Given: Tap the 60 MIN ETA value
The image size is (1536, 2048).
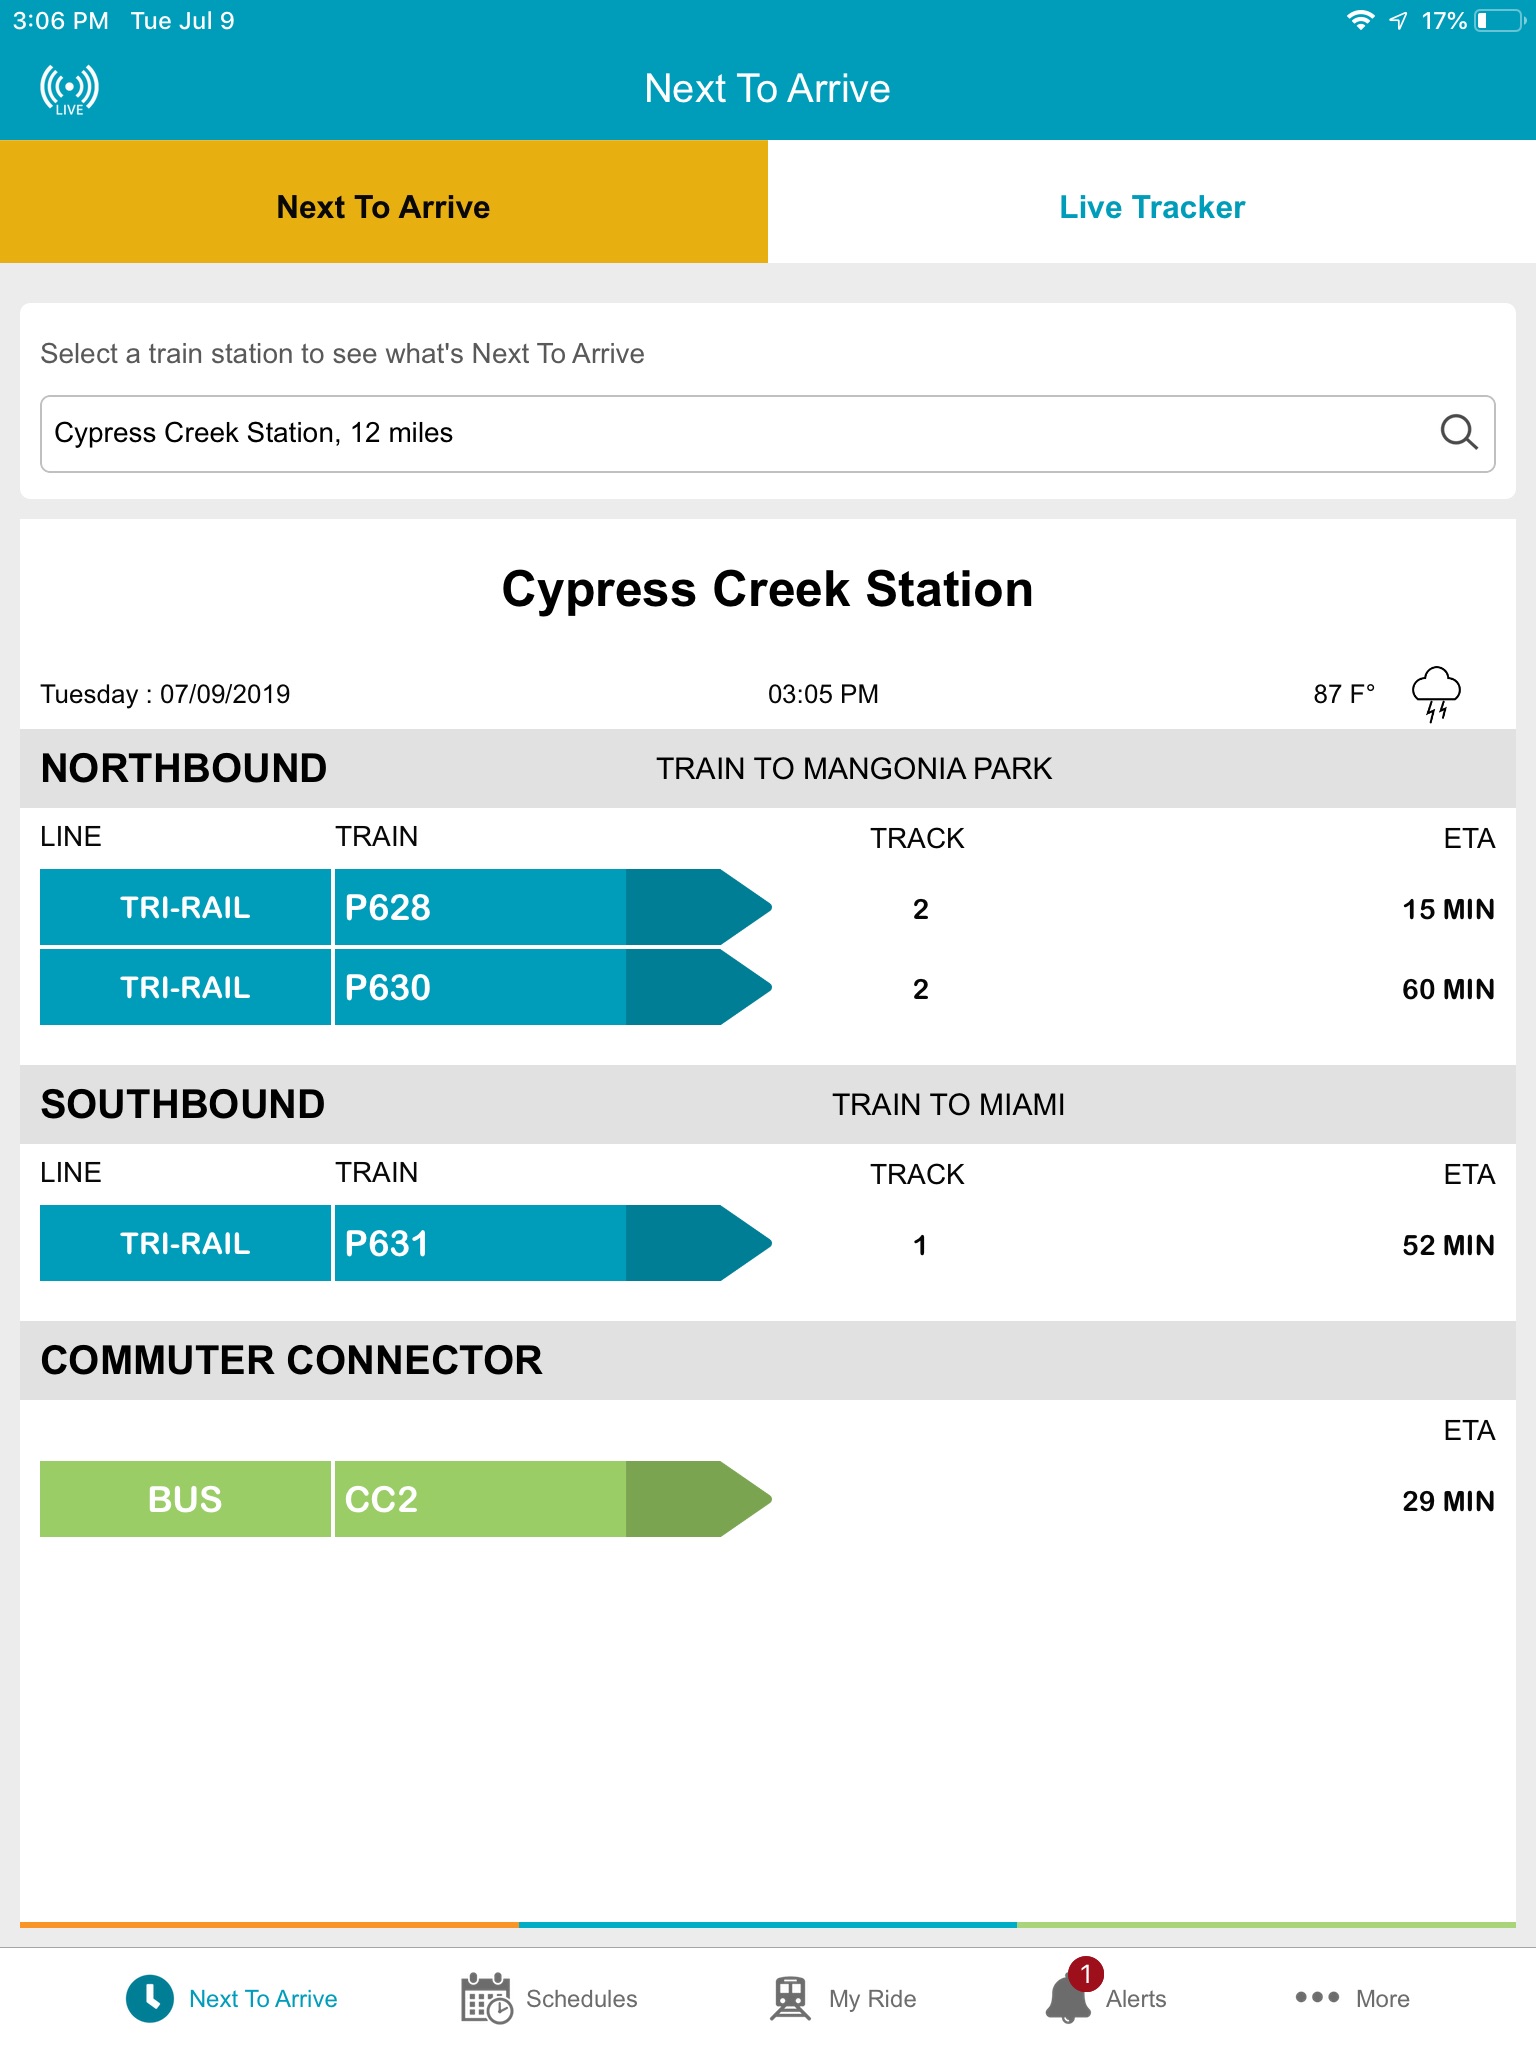Looking at the screenshot, I should pyautogui.click(x=1448, y=989).
